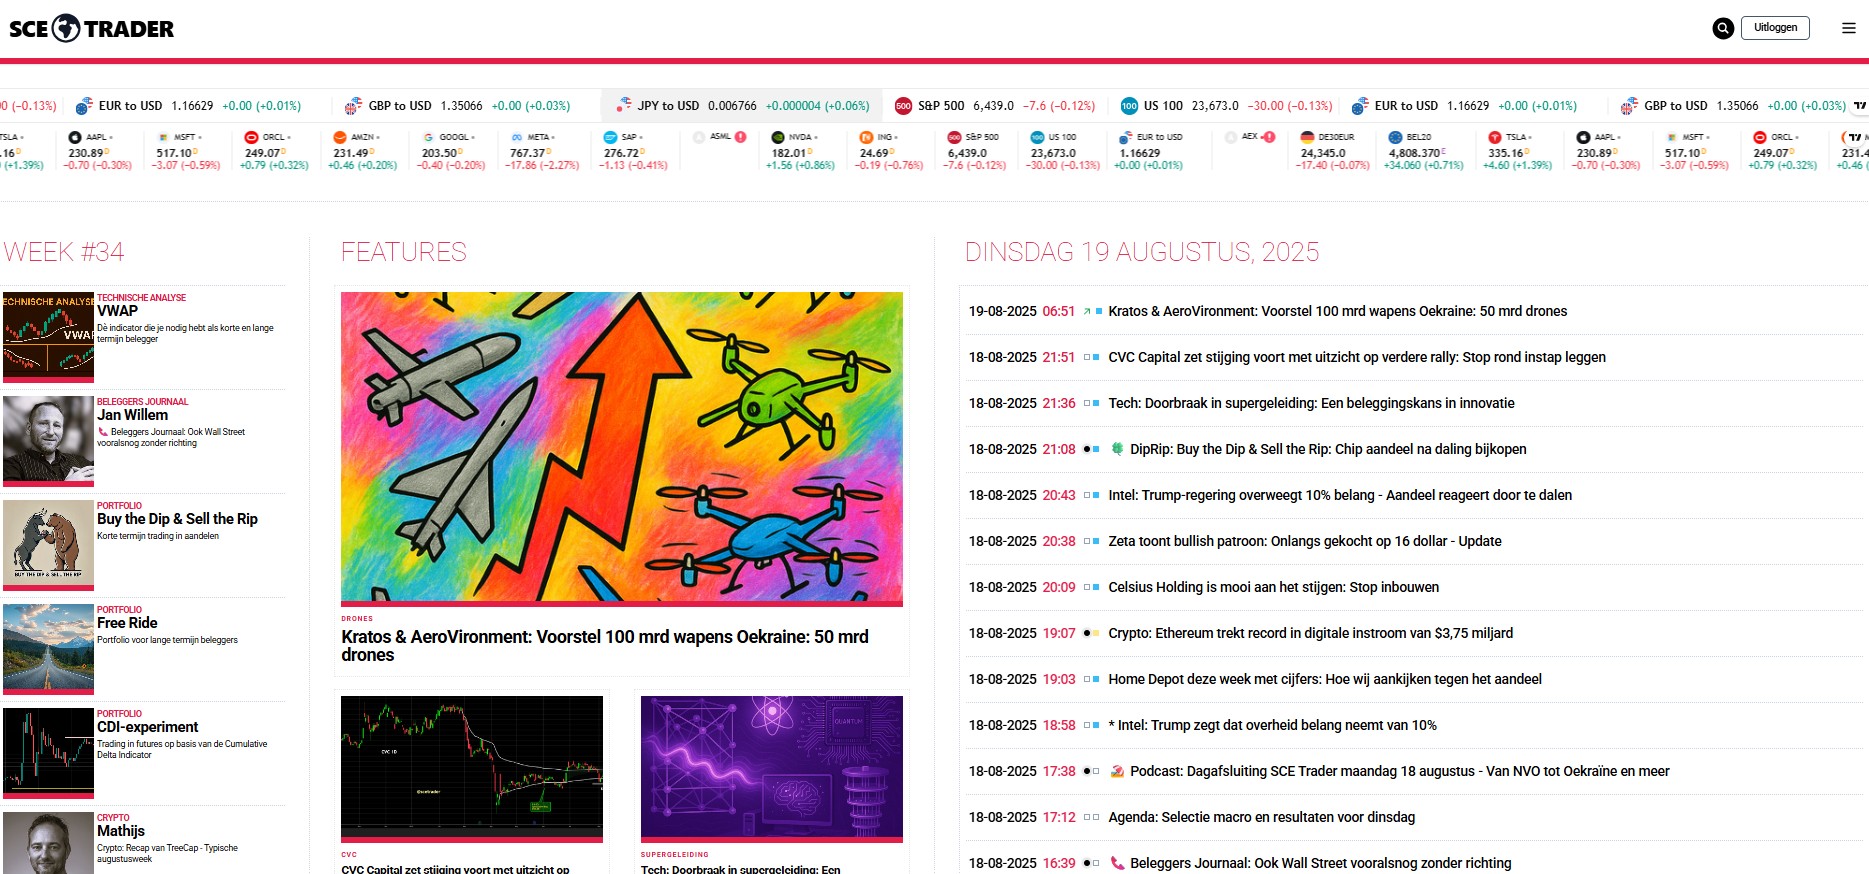The width and height of the screenshot is (1869, 874).
Task: Click the phone icon under Jan Willem in sidebar
Action: pos(102,432)
